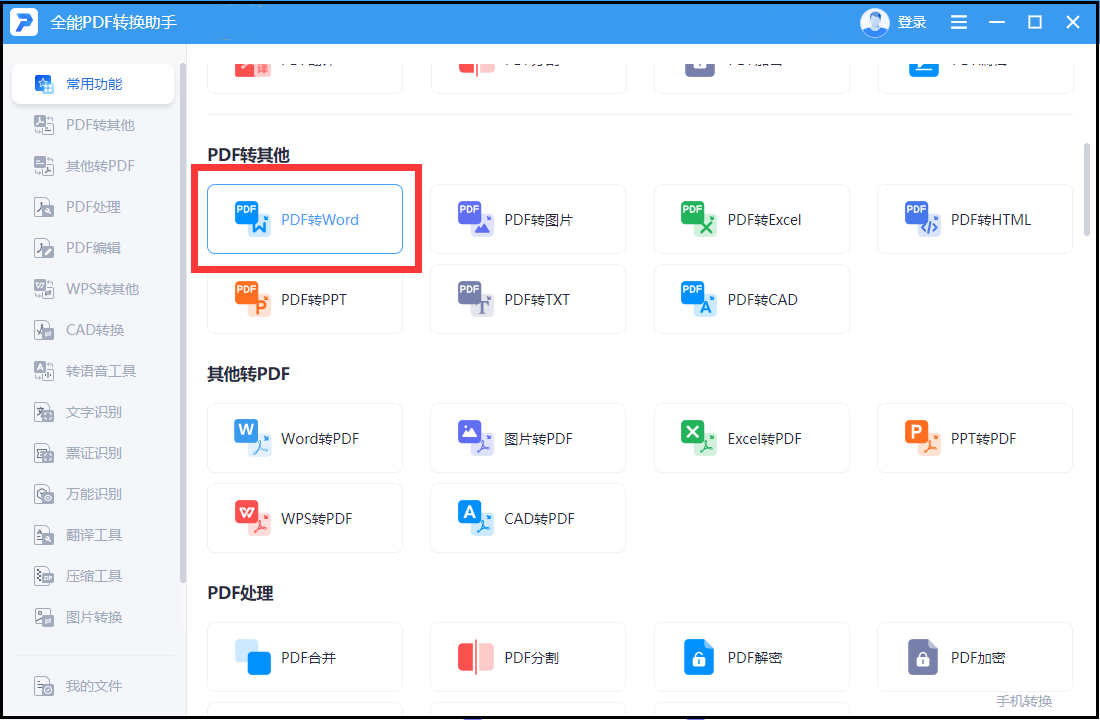Click the PDF转Excel icon

point(699,218)
